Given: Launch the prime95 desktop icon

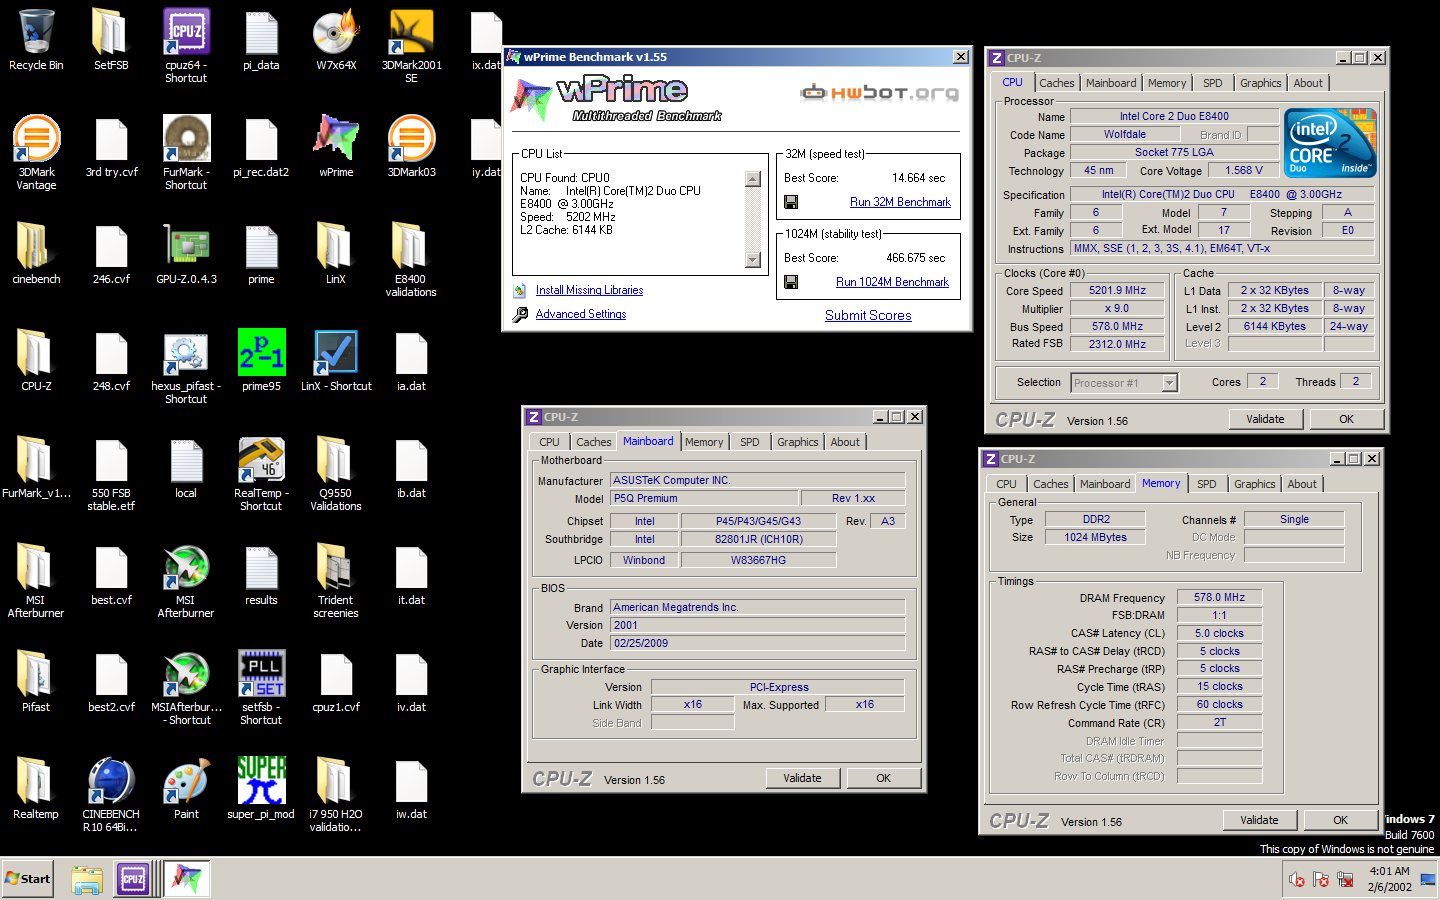Looking at the screenshot, I should tap(261, 361).
